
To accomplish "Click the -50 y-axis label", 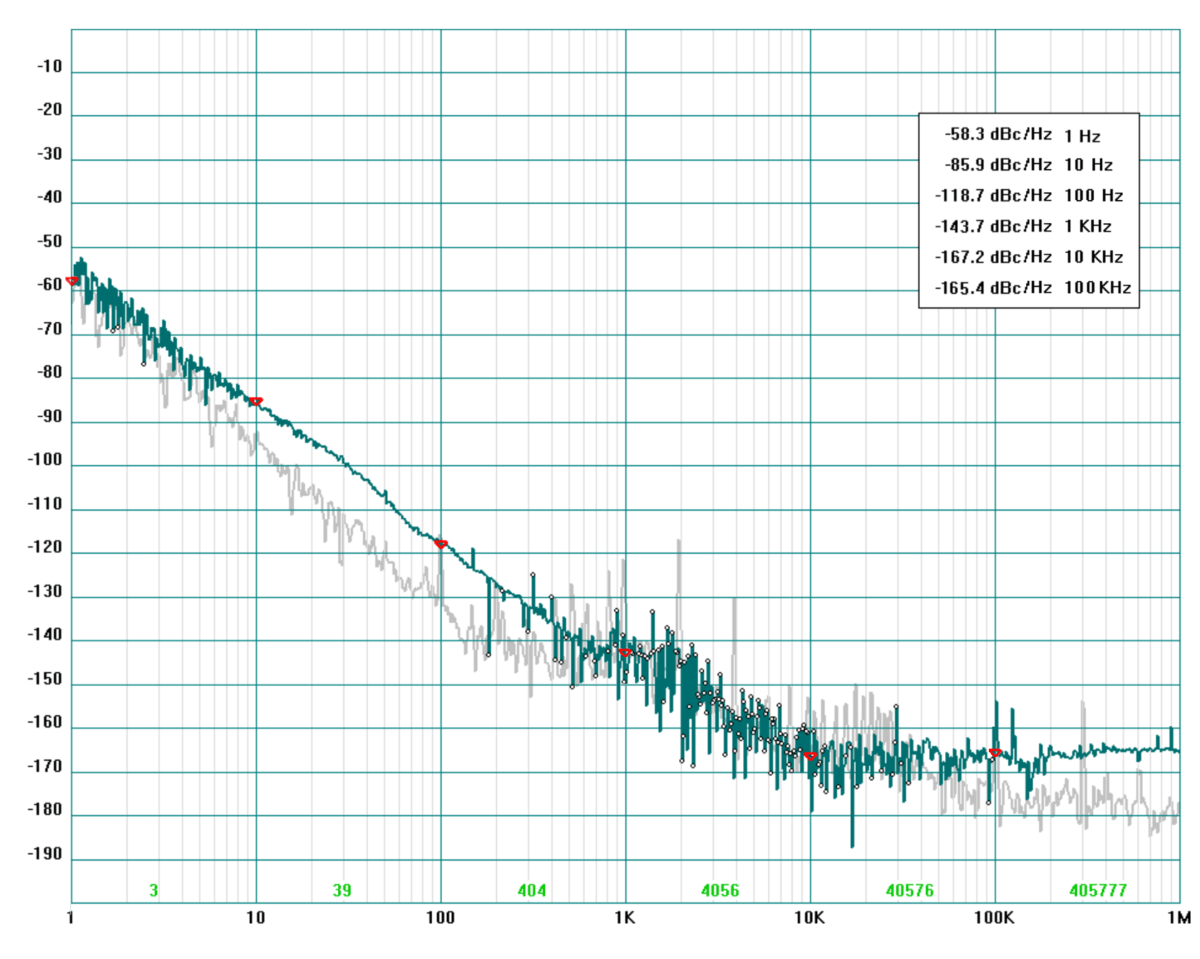I will 50,243.
